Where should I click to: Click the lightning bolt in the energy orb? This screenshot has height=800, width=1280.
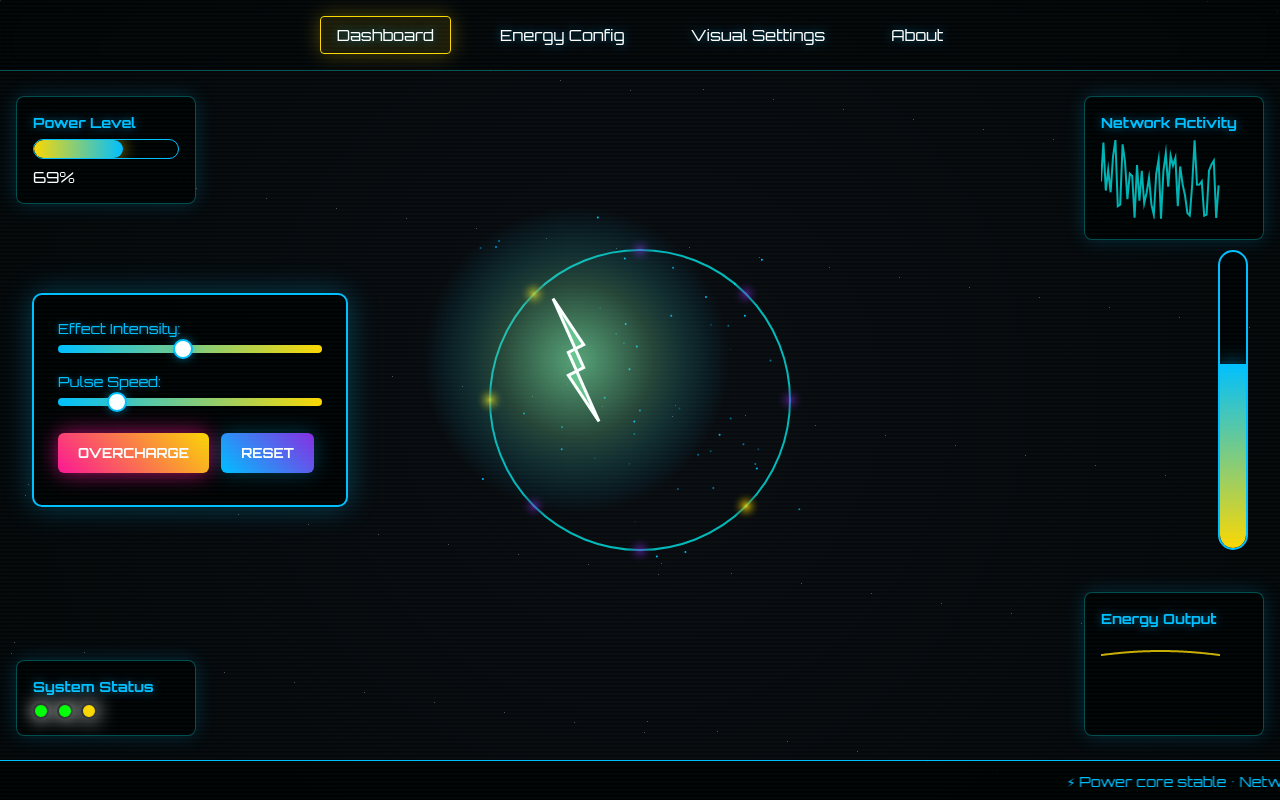click(576, 360)
